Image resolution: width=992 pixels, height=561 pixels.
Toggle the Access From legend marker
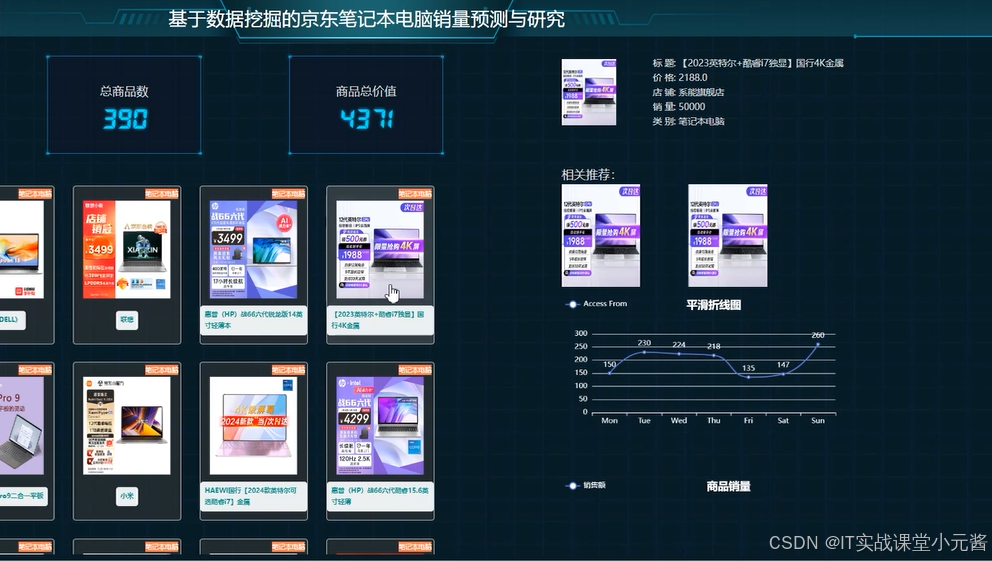(x=573, y=304)
